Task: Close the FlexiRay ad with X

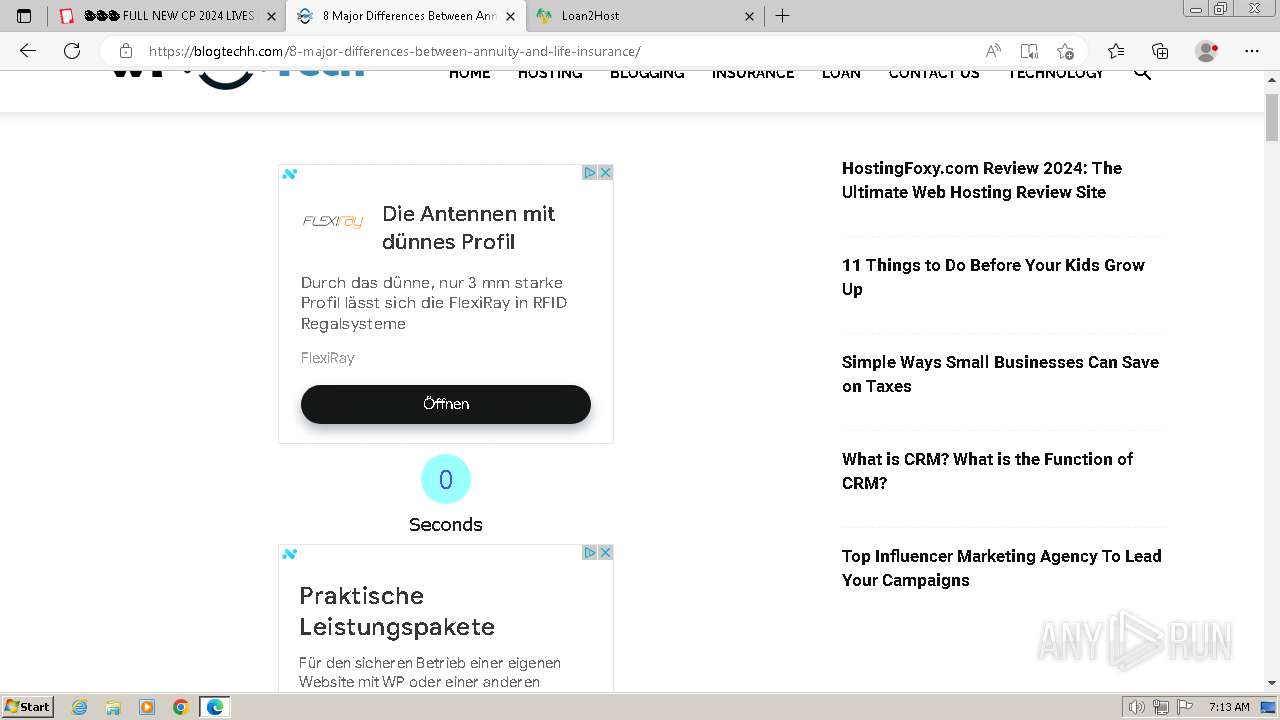Action: pyautogui.click(x=605, y=172)
